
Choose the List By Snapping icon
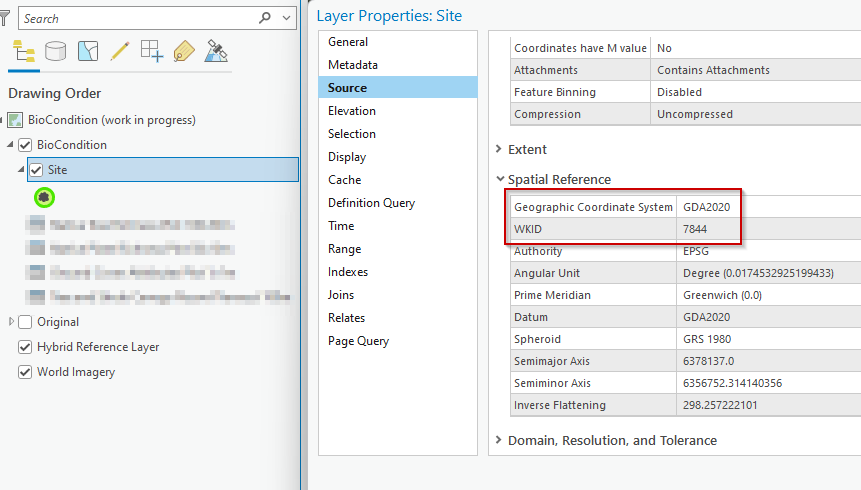[x=152, y=51]
